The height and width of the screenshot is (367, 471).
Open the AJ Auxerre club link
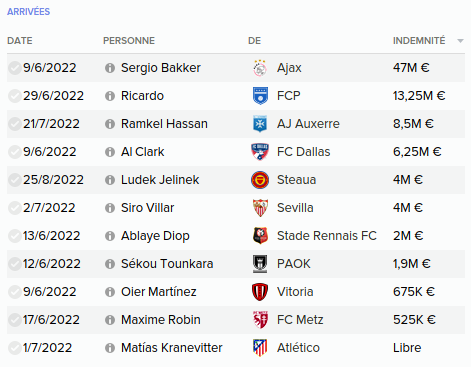308,124
